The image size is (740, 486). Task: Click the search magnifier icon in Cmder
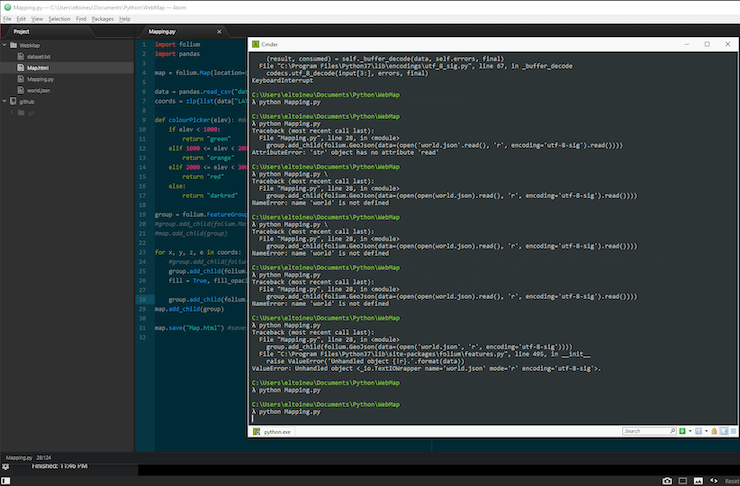672,431
